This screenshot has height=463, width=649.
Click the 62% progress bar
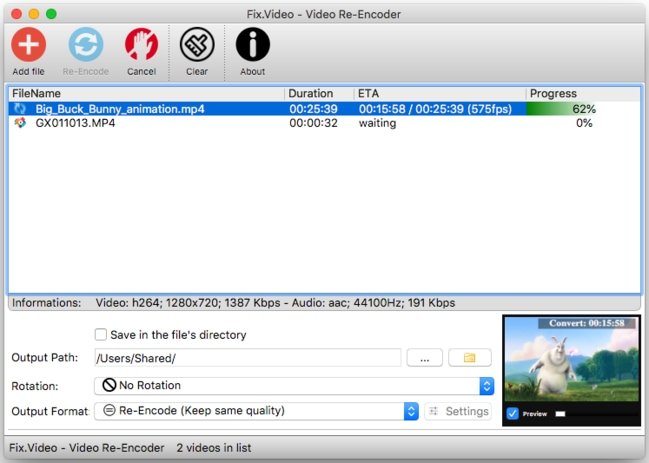click(583, 109)
